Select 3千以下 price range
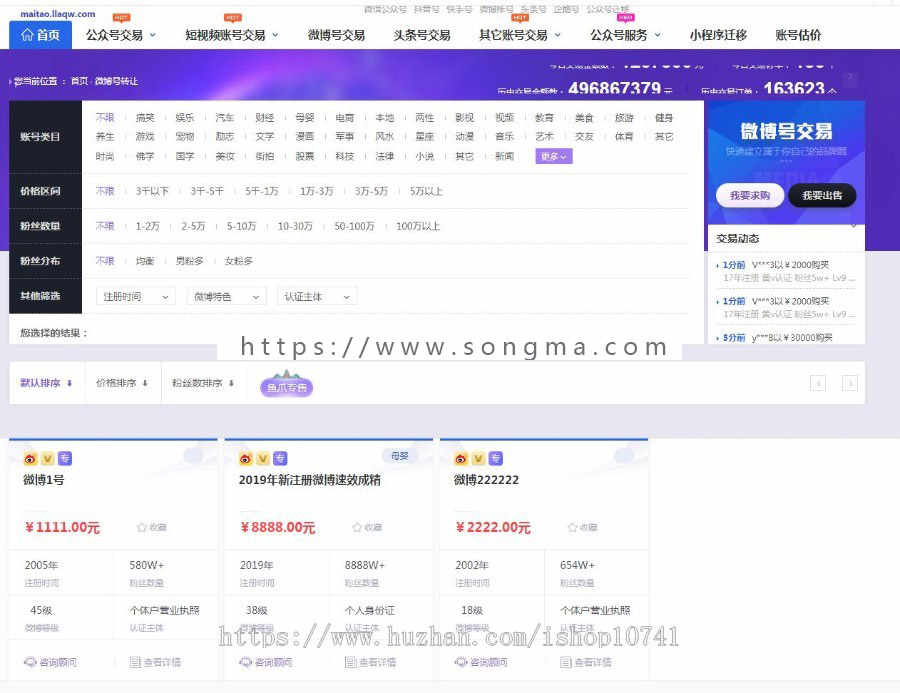The height and width of the screenshot is (693, 900). coord(152,191)
